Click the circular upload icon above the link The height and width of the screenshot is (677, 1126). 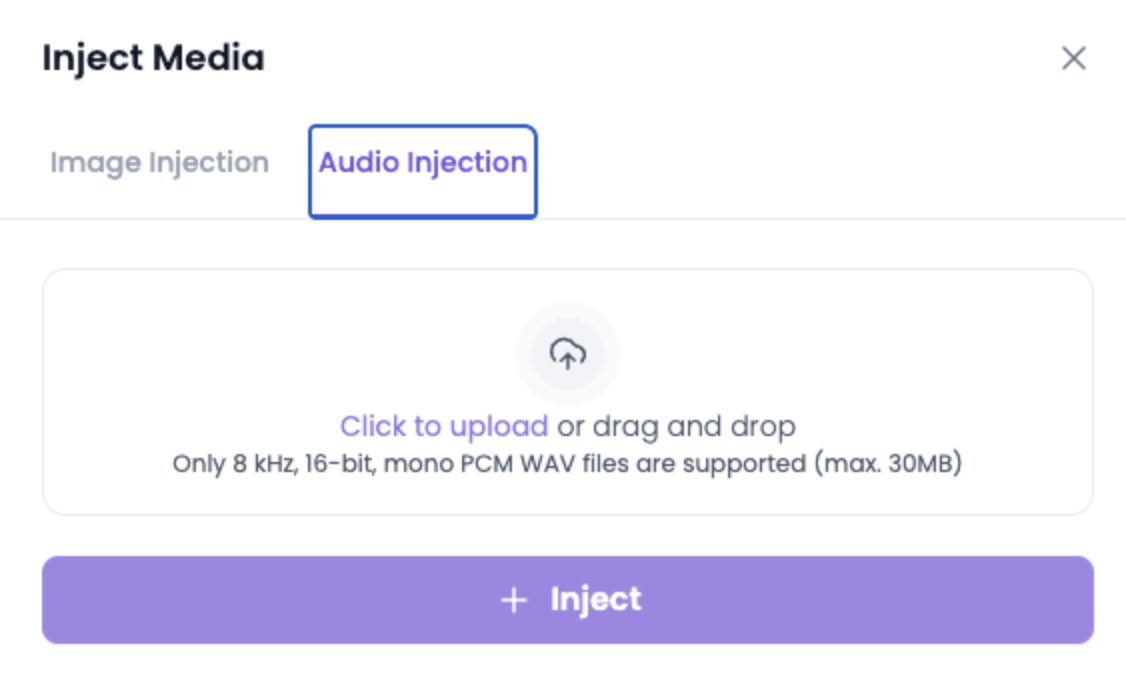[567, 352]
